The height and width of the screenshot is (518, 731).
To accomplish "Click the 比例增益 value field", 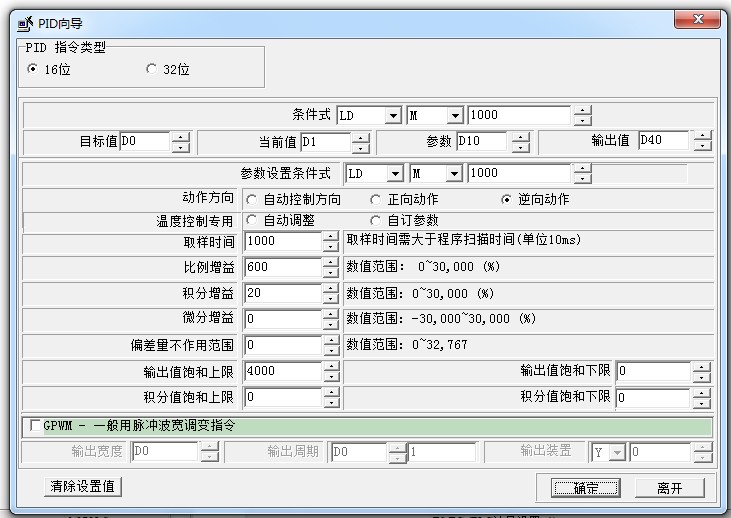I will click(281, 268).
